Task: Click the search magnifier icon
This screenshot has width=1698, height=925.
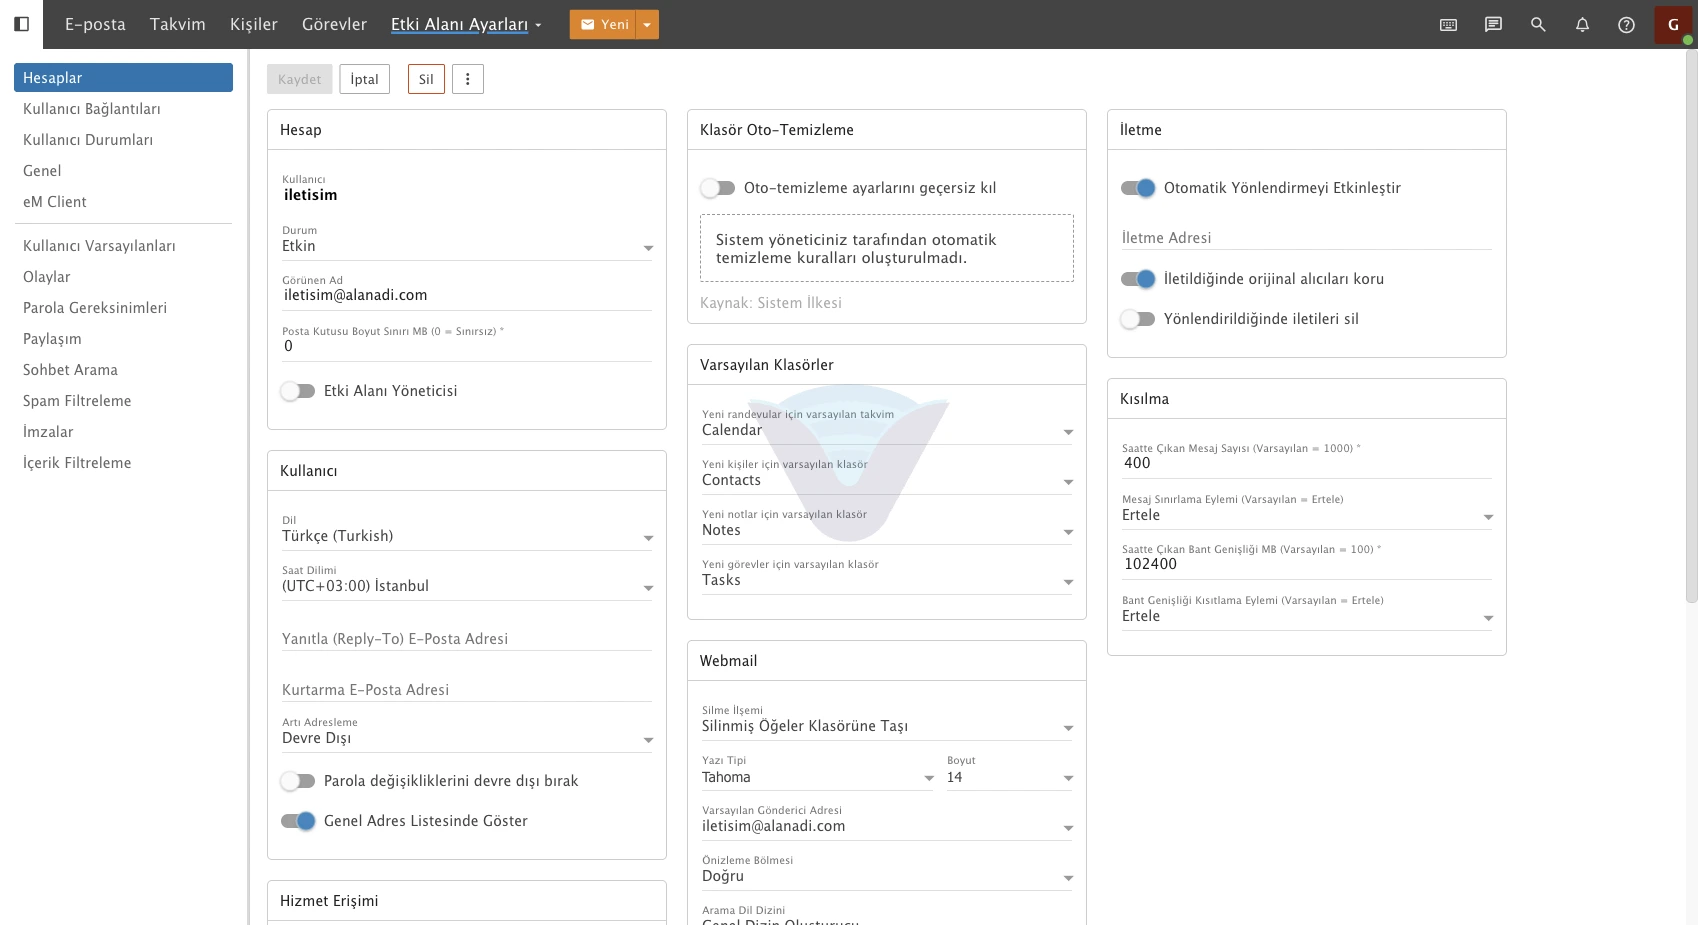Action: [1538, 24]
